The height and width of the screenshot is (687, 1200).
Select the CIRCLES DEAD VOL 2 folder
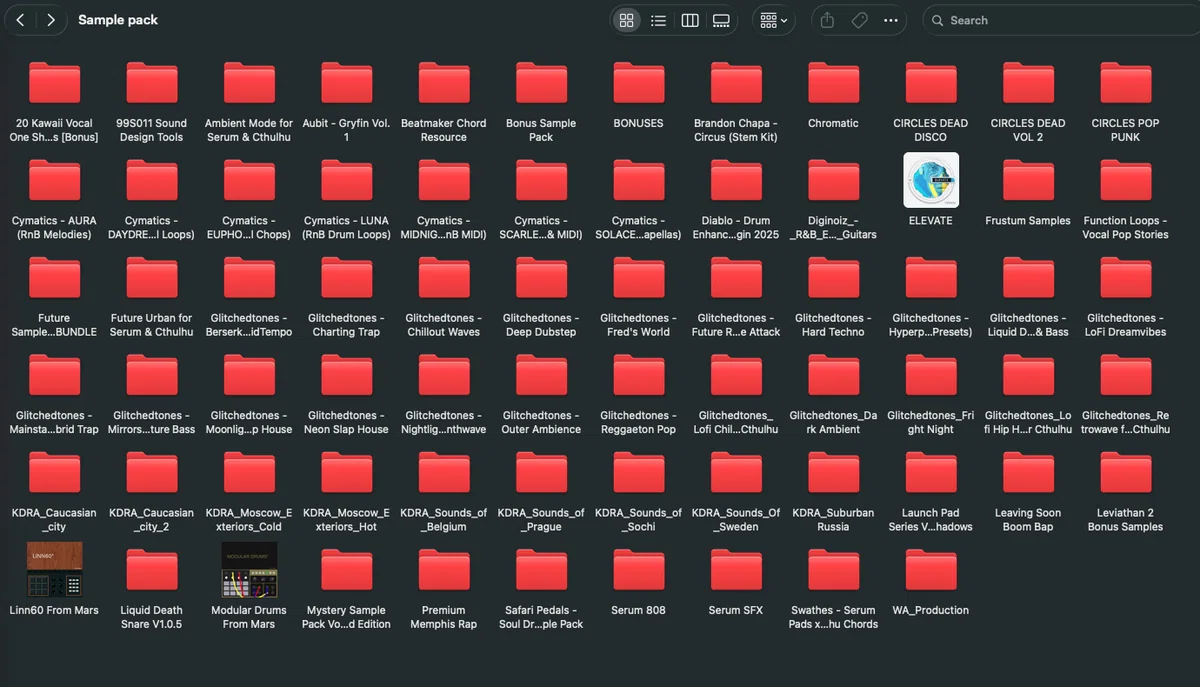point(1028,85)
